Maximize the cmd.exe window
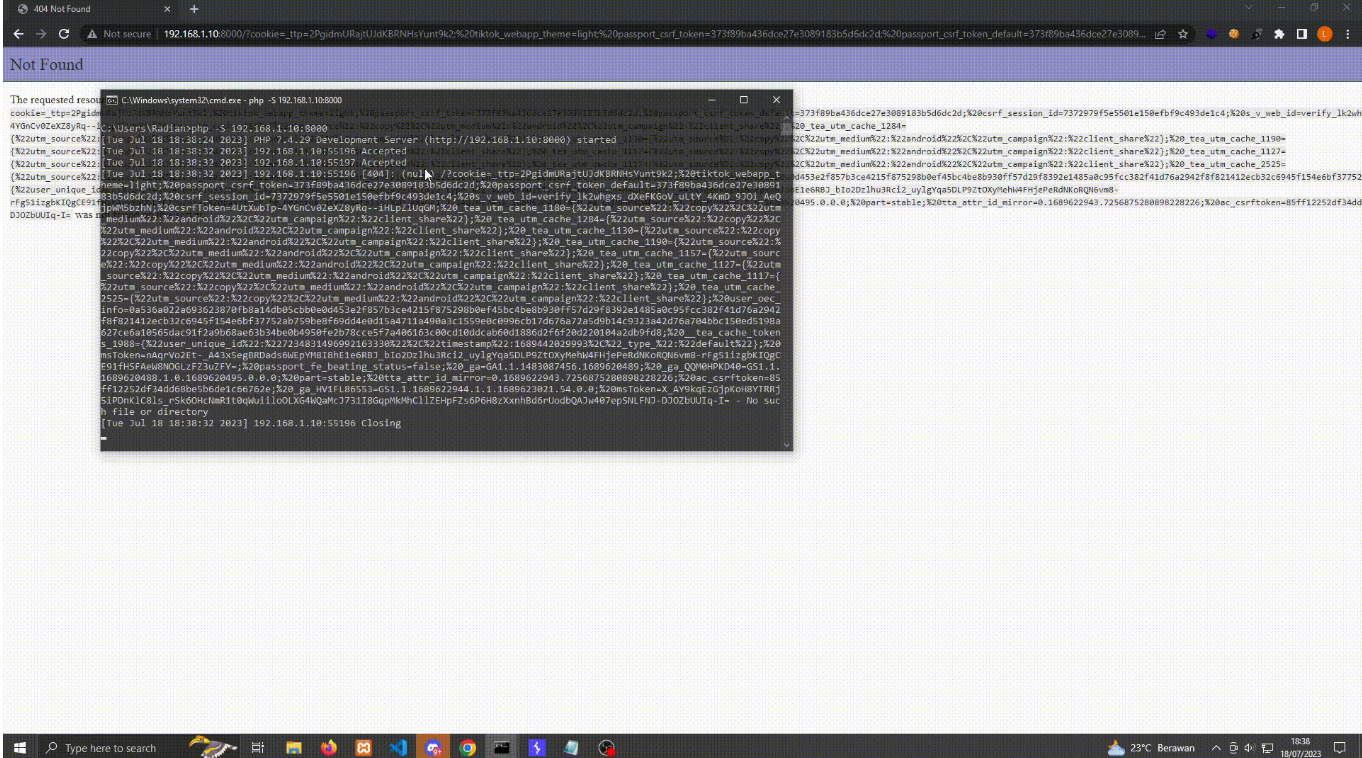The height and width of the screenshot is (758, 1362). [x=743, y=100]
